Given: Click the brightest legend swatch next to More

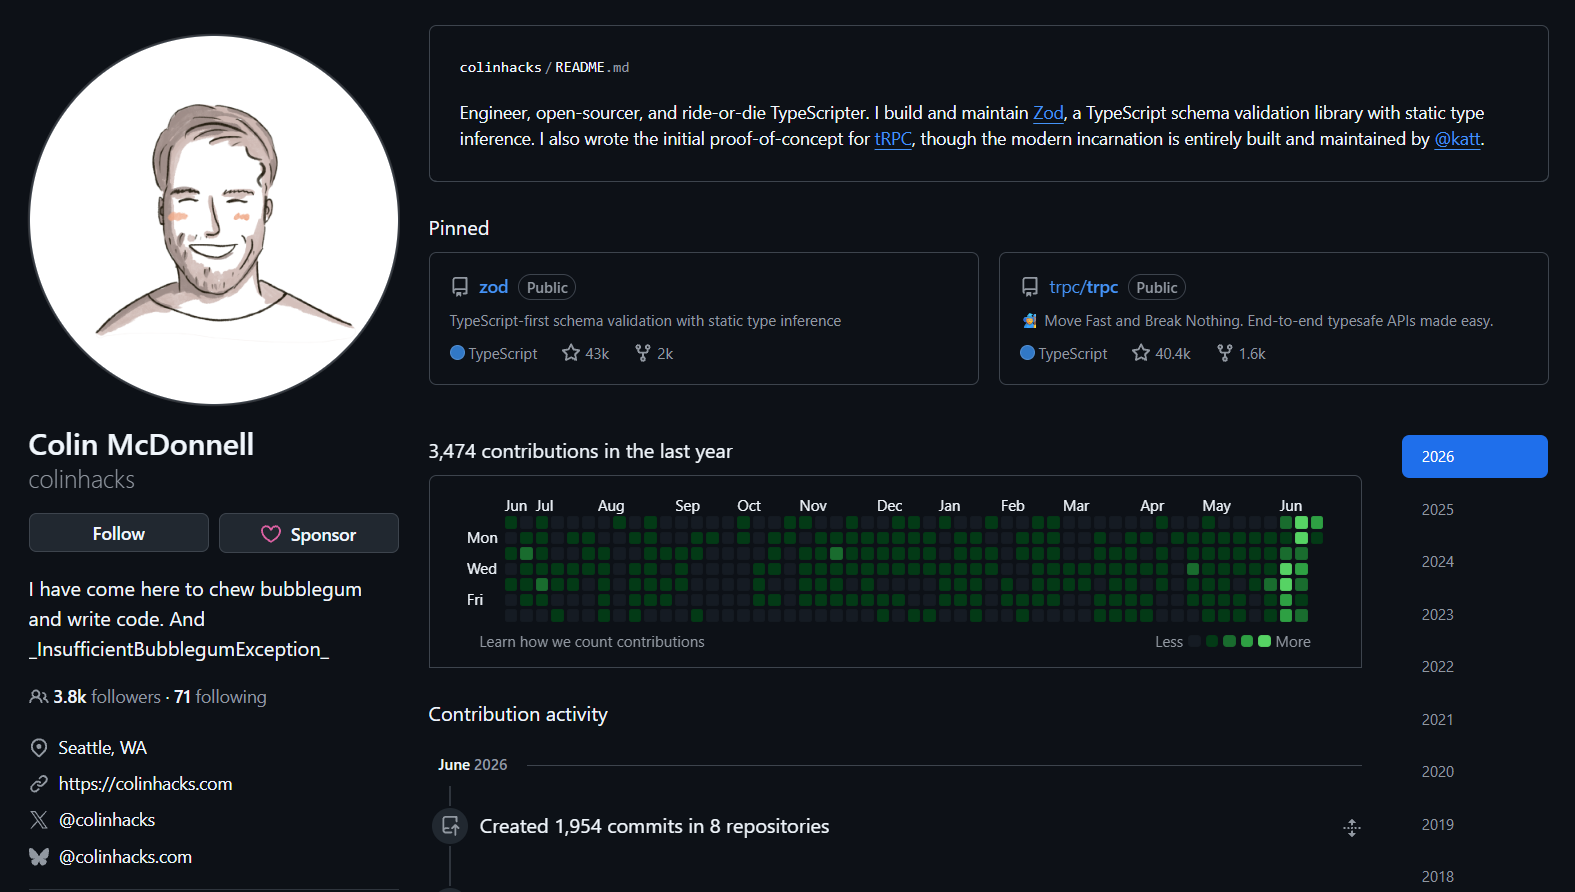Looking at the screenshot, I should [1265, 641].
